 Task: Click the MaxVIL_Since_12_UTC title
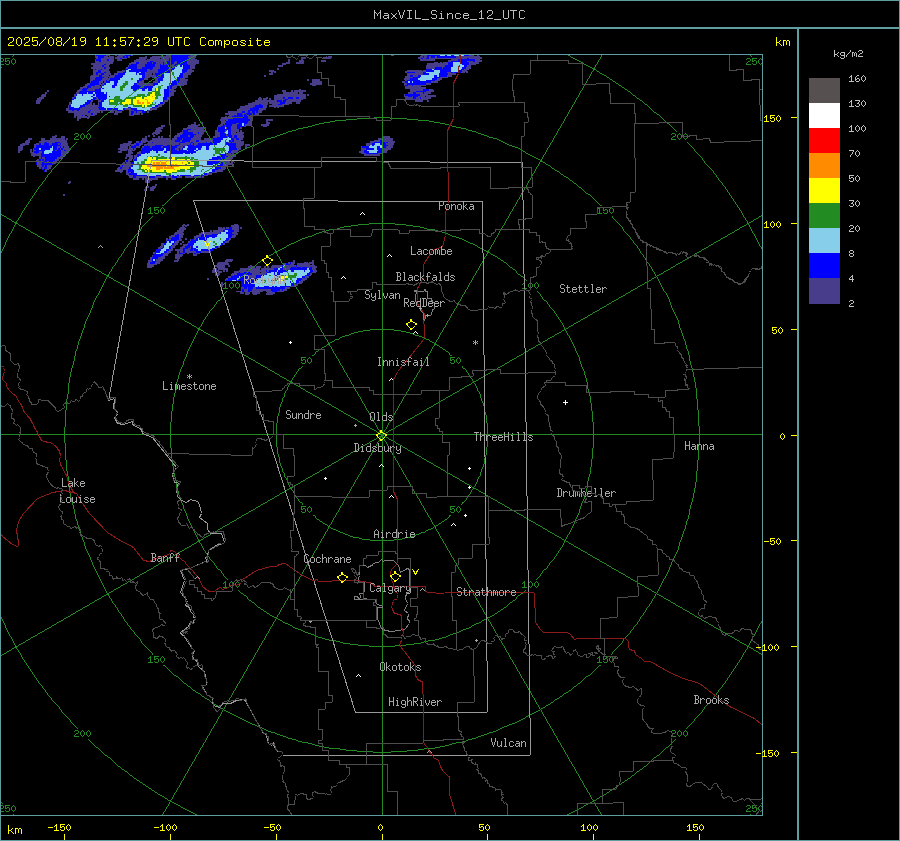coord(449,15)
